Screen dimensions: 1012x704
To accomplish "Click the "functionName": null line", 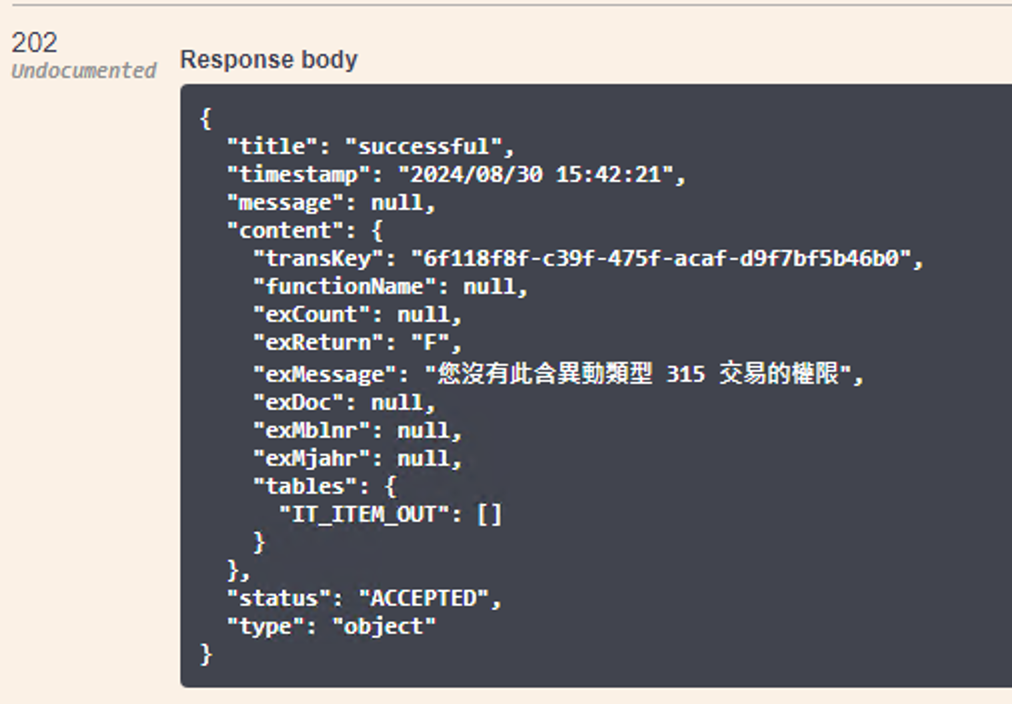I will 390,286.
